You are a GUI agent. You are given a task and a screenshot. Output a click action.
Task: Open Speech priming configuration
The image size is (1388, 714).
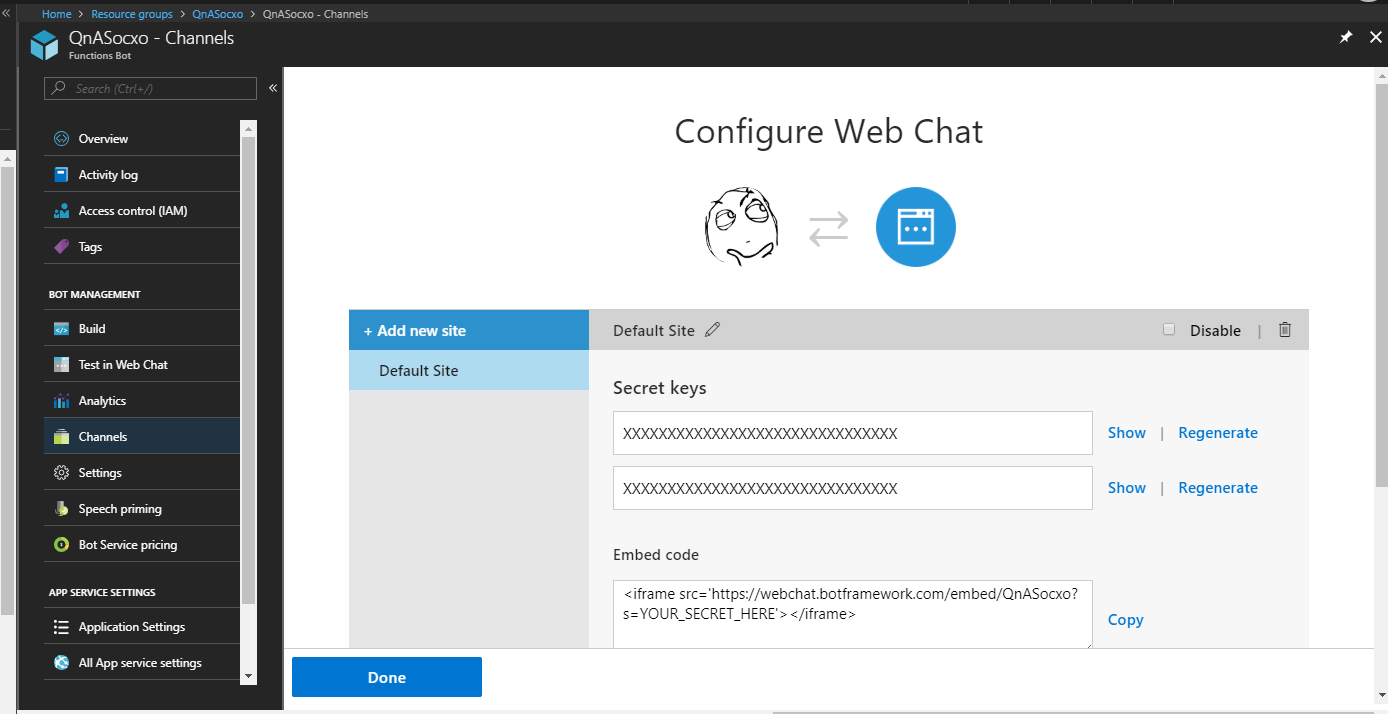click(x=63, y=507)
